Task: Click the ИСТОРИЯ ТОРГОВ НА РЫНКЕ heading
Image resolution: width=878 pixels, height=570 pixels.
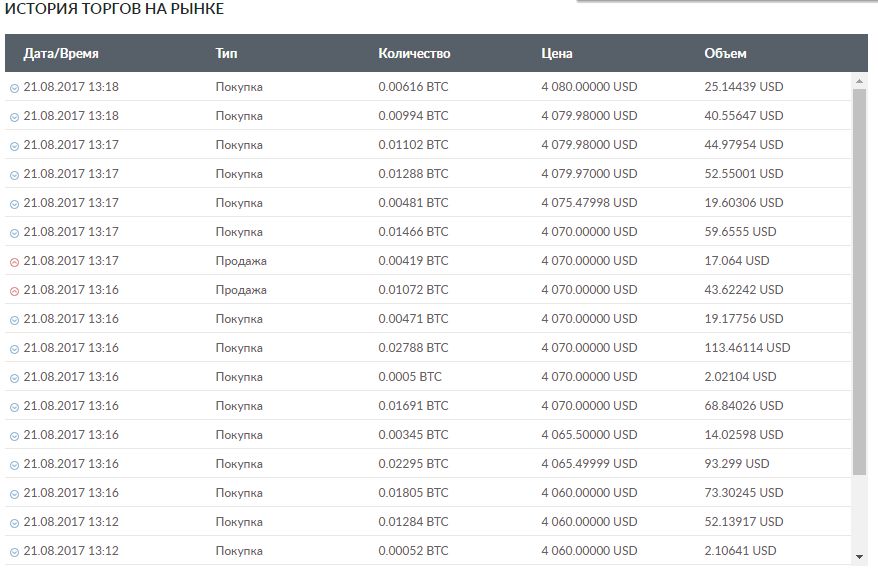Action: coord(115,10)
